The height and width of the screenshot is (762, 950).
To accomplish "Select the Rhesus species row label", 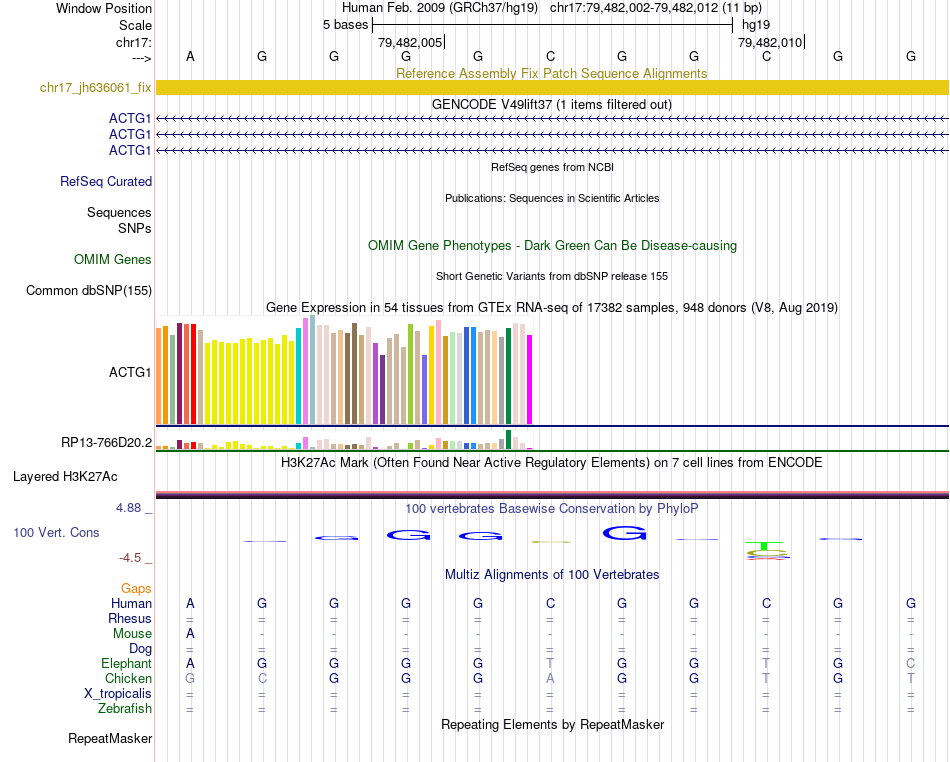I will pos(129,619).
